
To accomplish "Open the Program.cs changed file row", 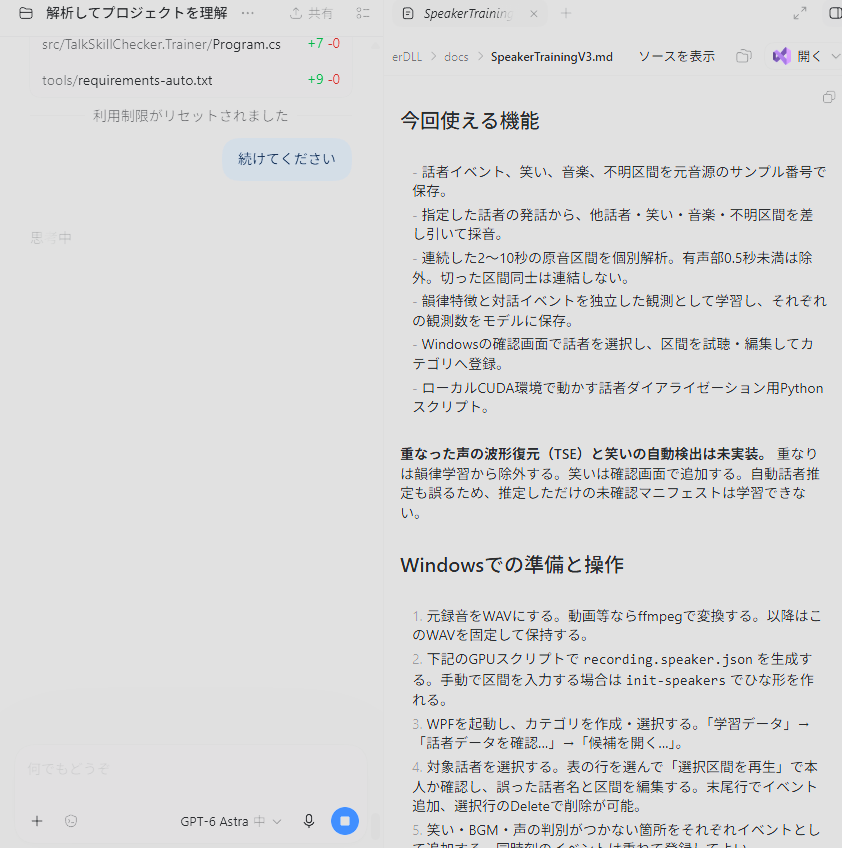I will pyautogui.click(x=190, y=44).
